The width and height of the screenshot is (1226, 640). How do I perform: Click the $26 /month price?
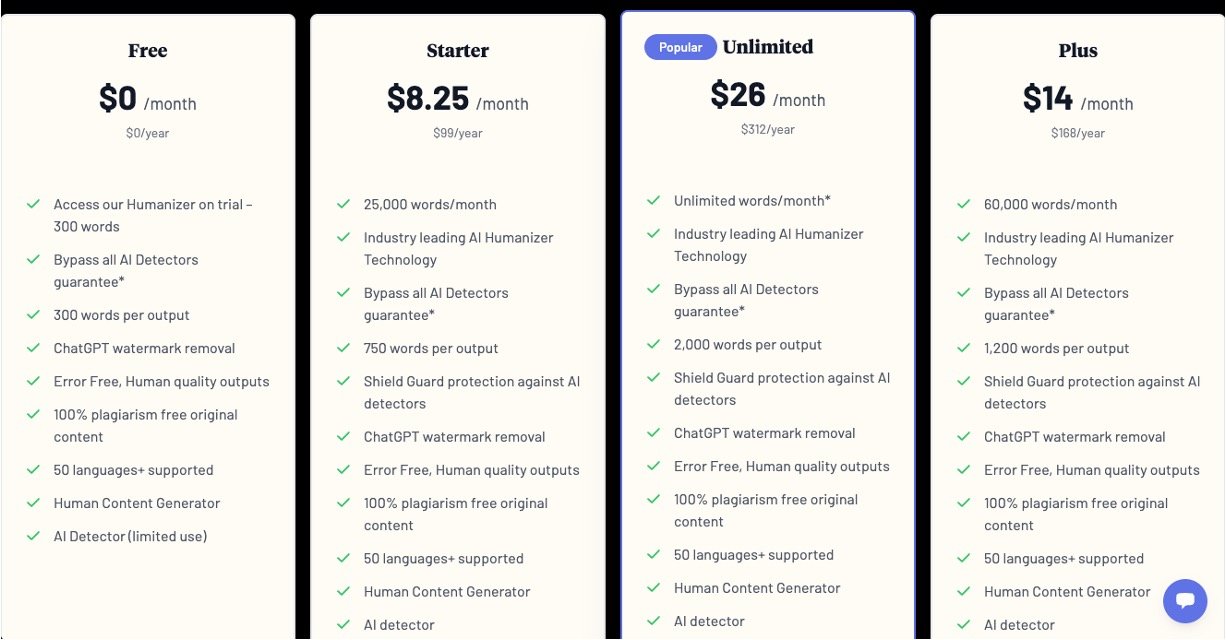pos(767,95)
